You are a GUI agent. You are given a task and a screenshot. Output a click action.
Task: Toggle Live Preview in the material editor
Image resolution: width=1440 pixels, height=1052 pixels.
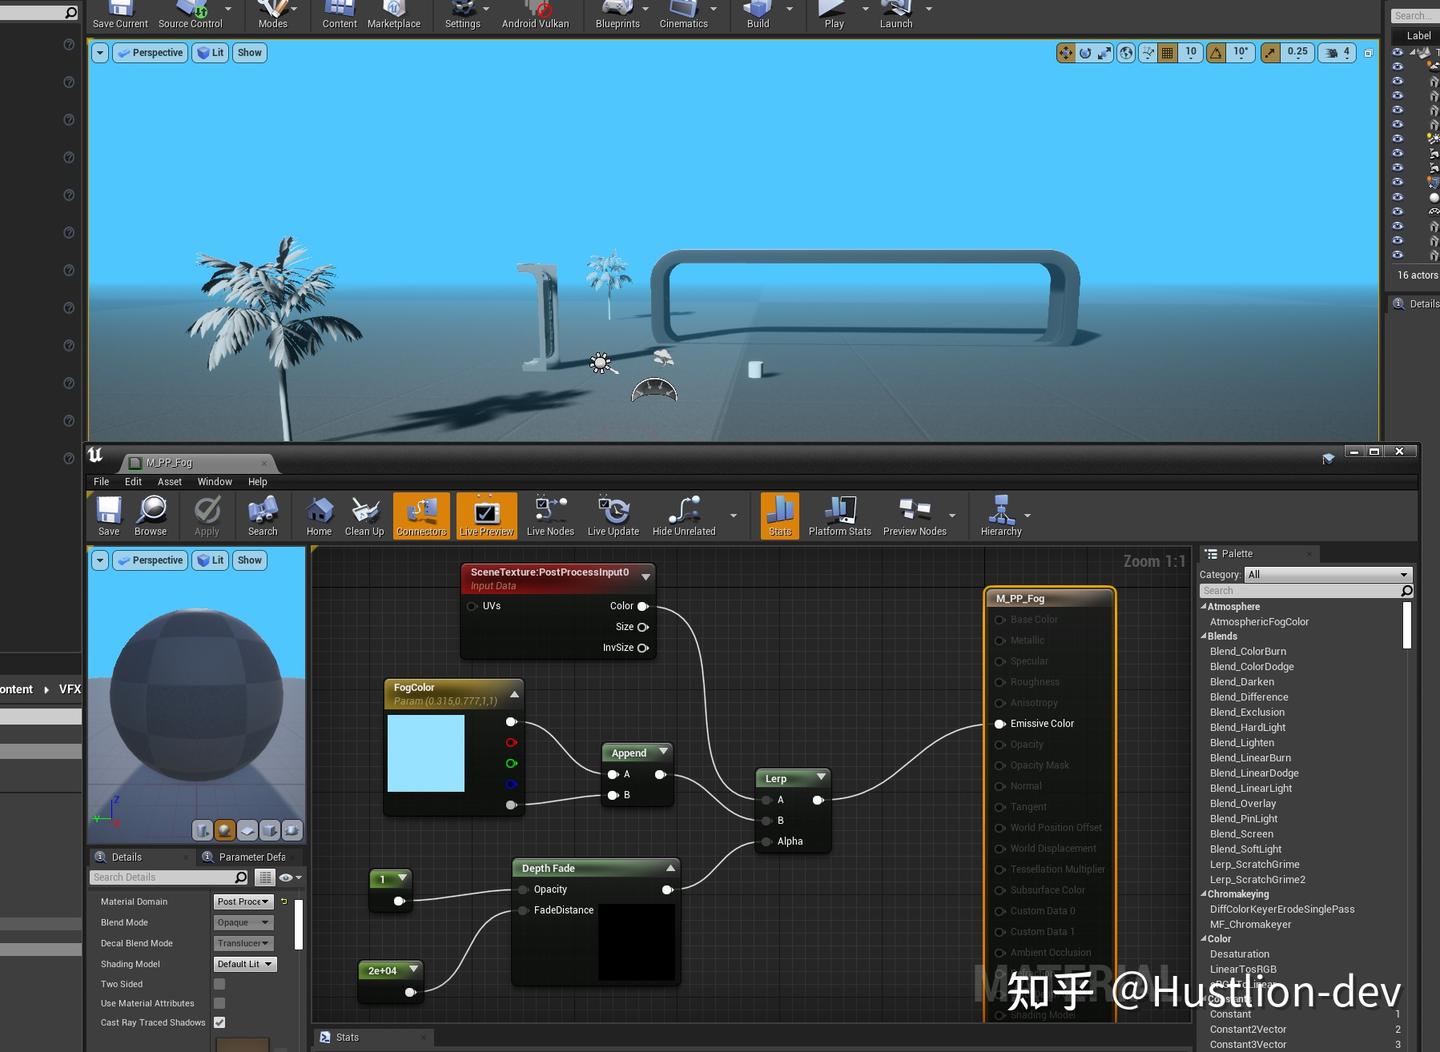pyautogui.click(x=486, y=515)
